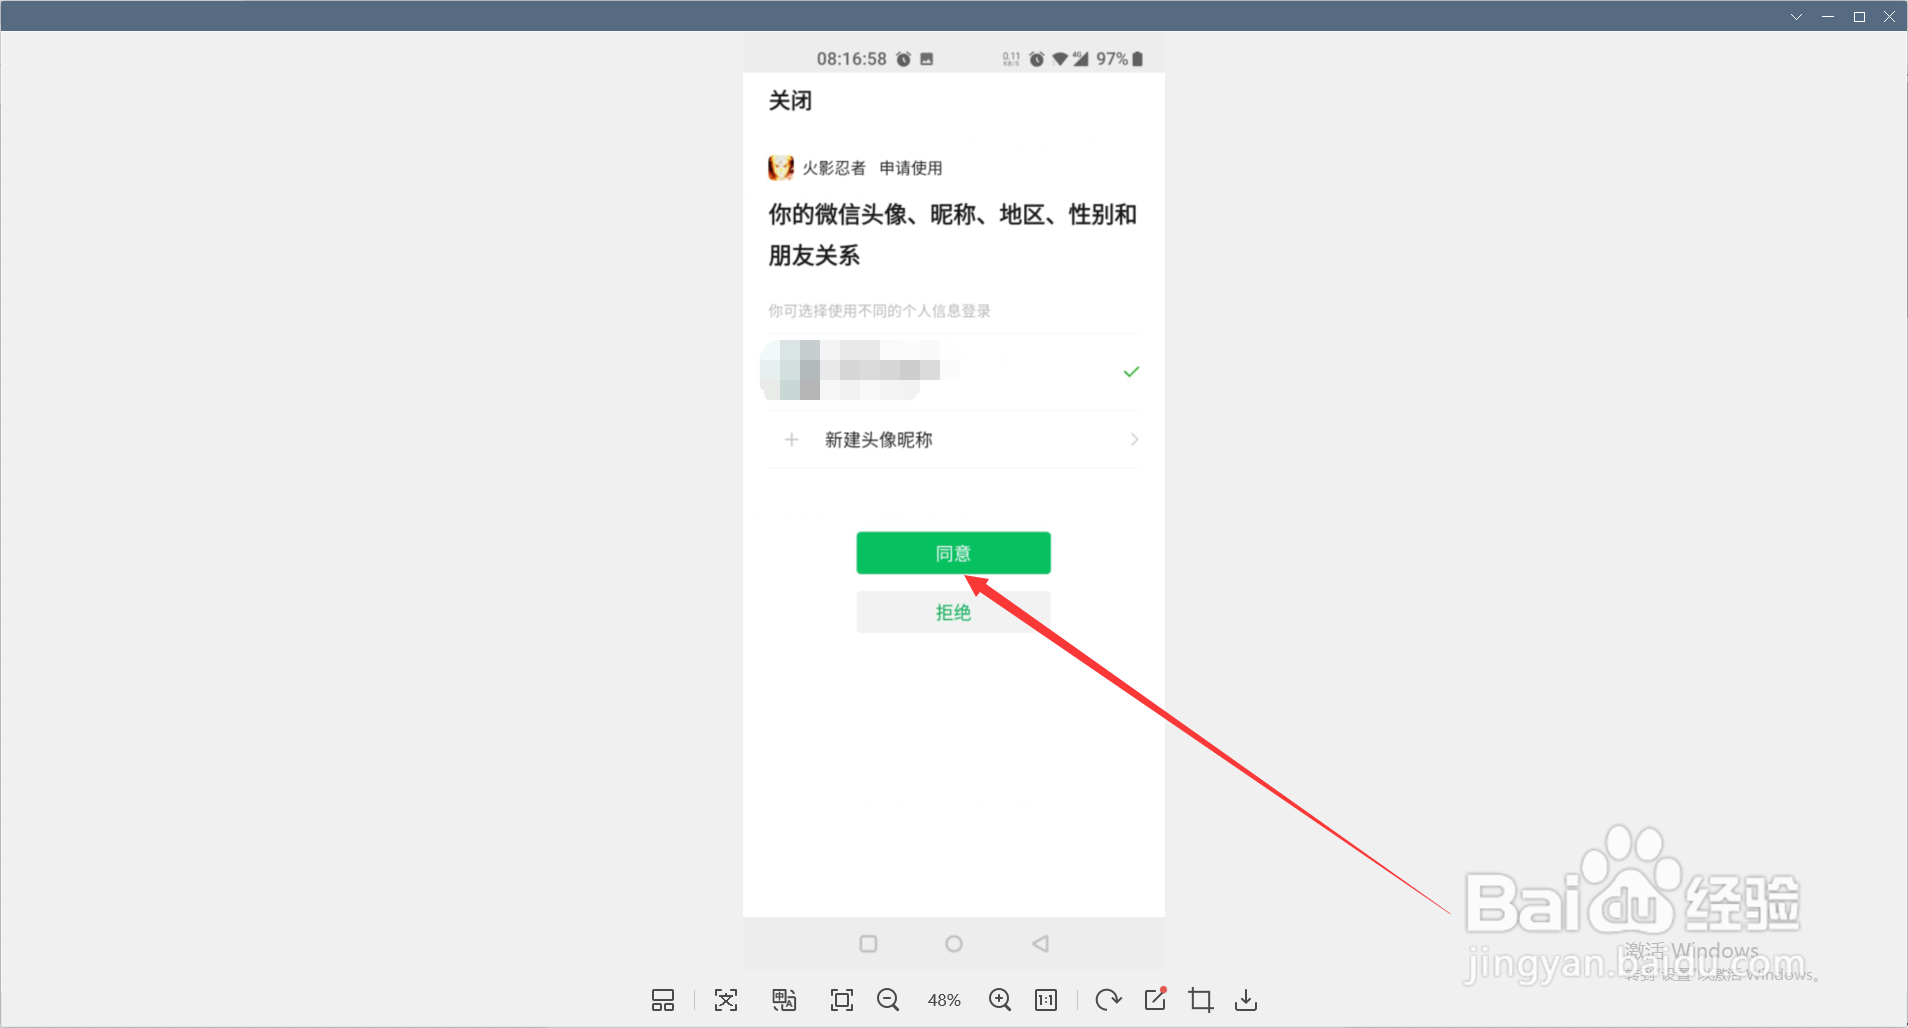Click the 48% zoom level indicator
This screenshot has width=1908, height=1028.
point(944,1000)
